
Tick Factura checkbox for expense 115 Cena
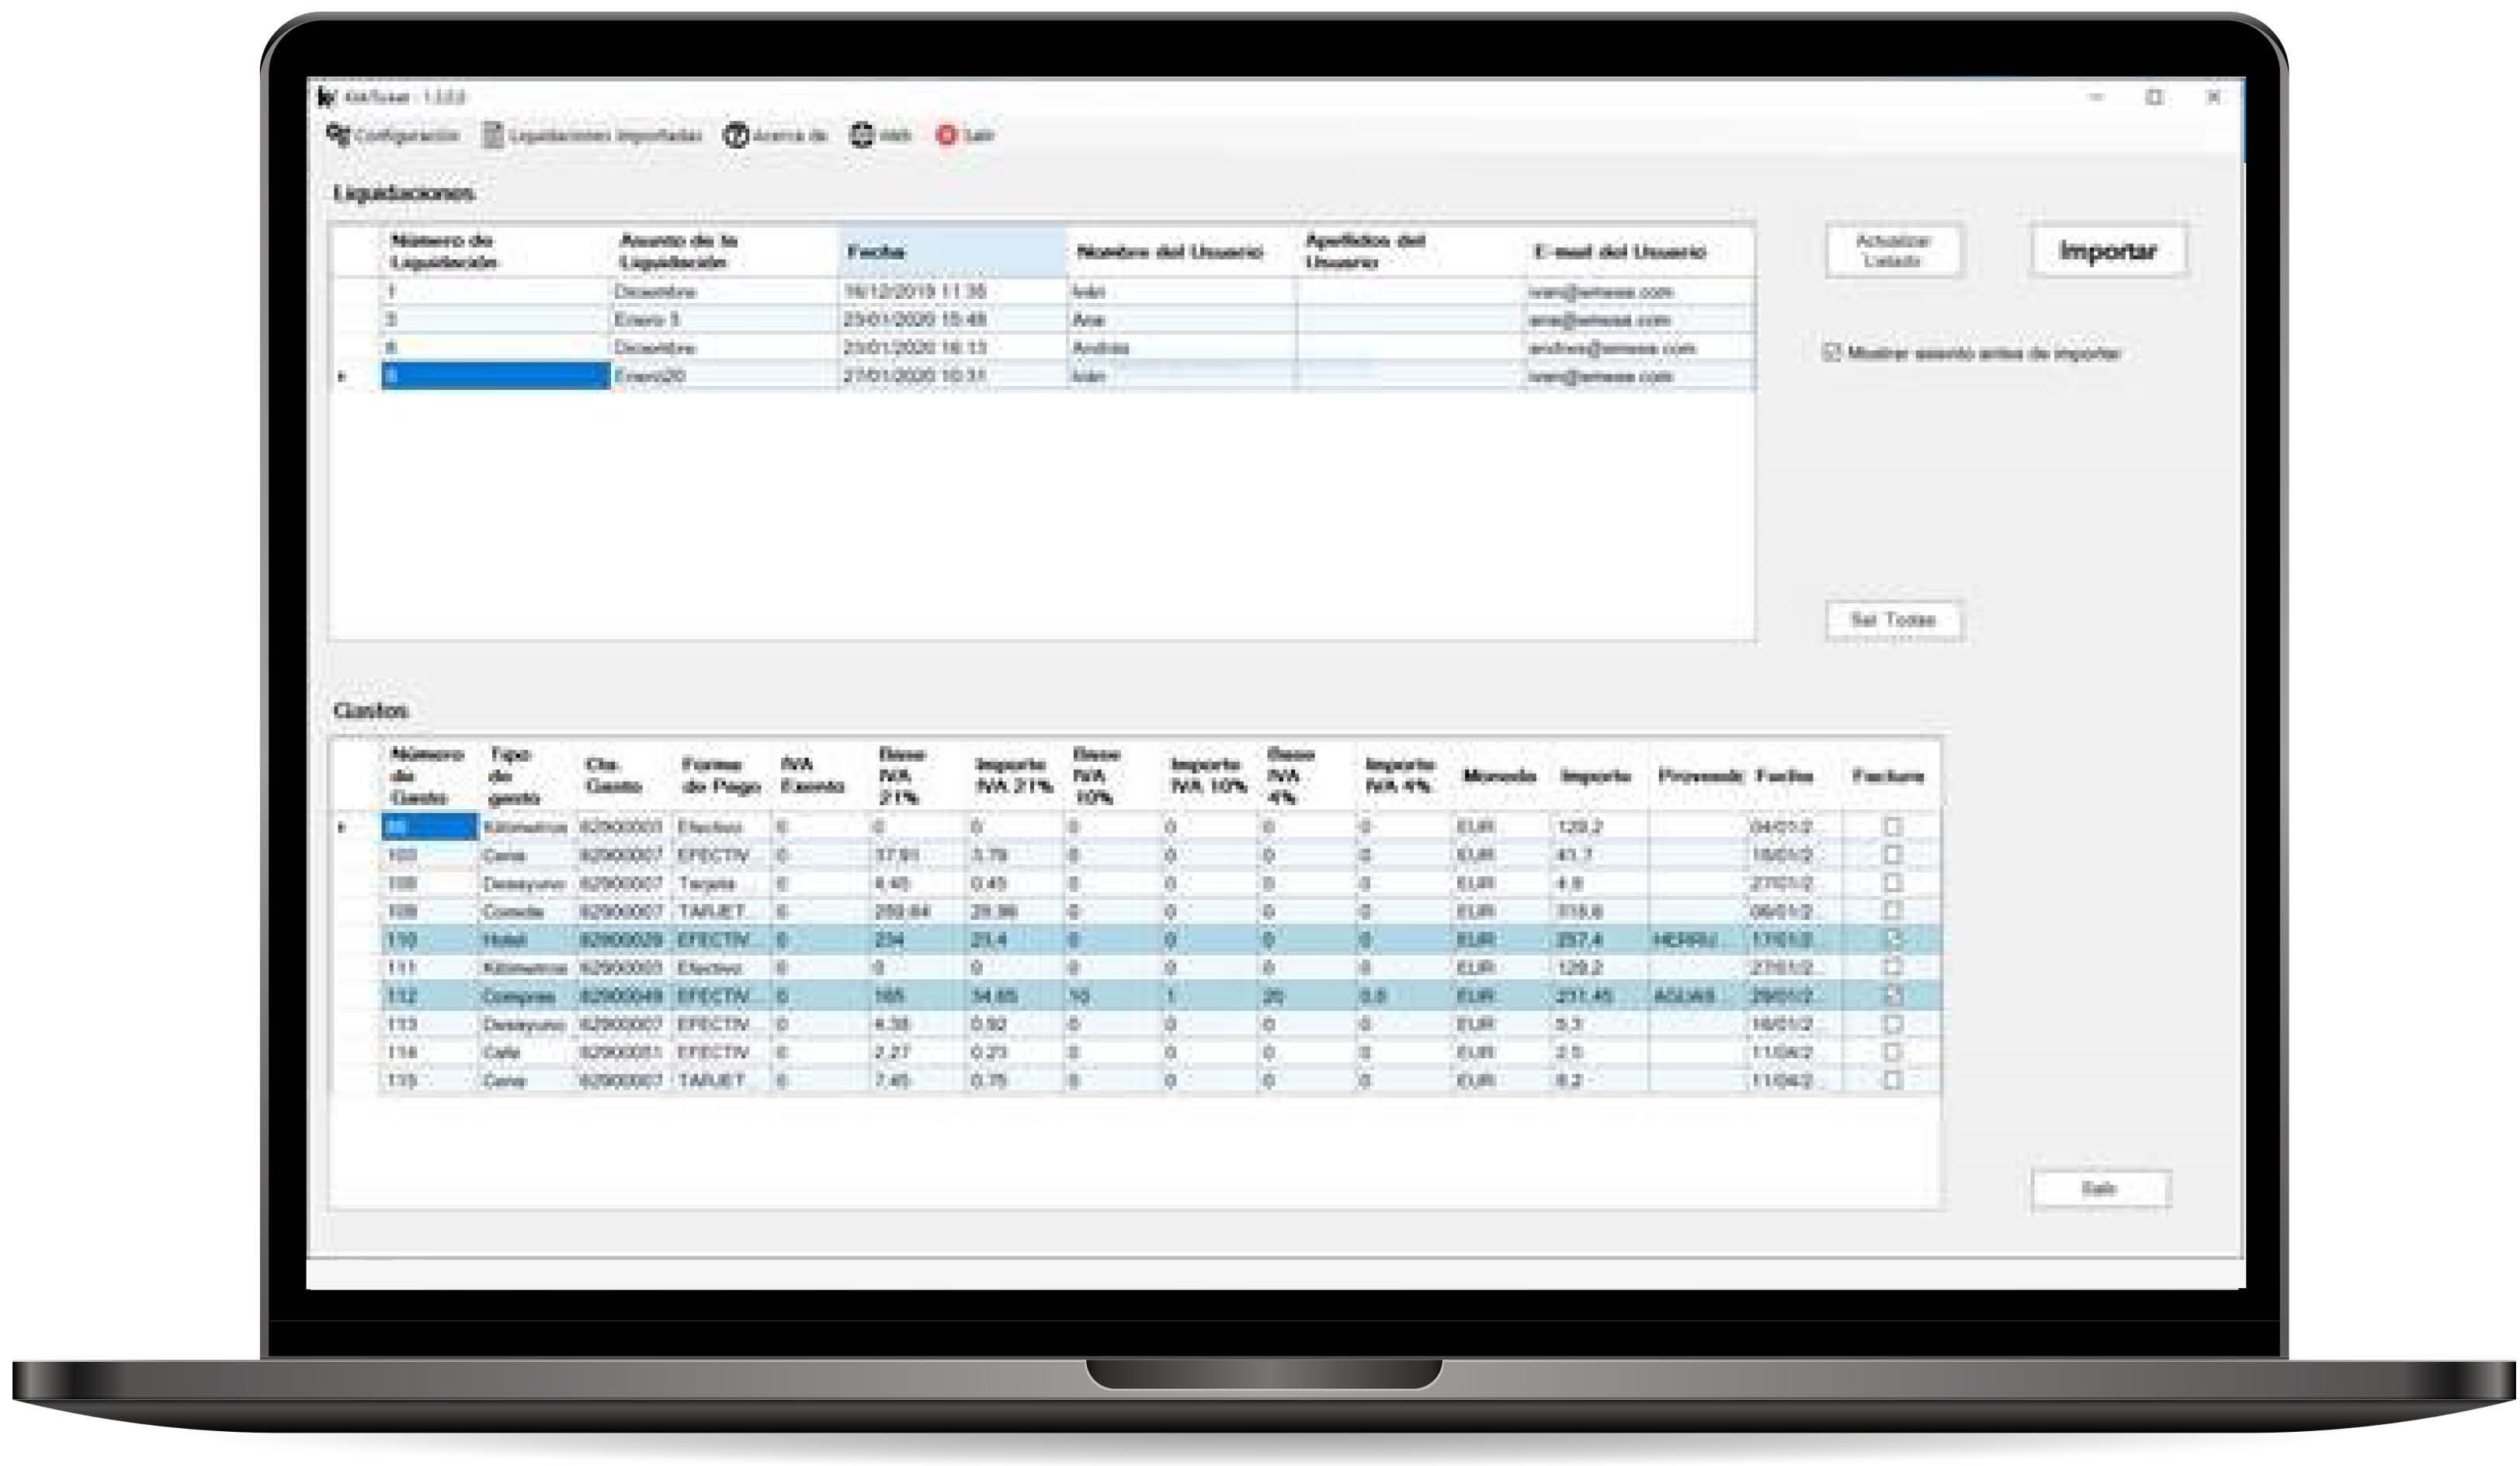pyautogui.click(x=1892, y=1080)
